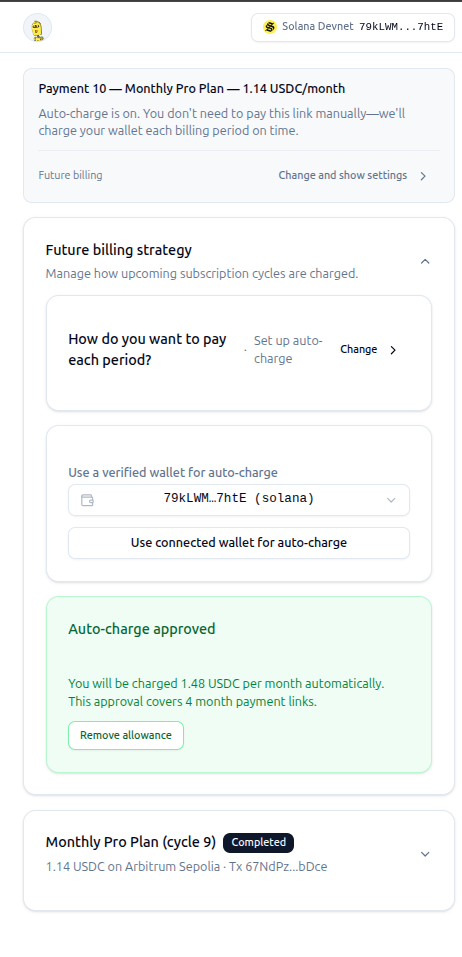The image size is (462, 957).
Task: Click the arrow icon beside Change
Action: click(393, 350)
